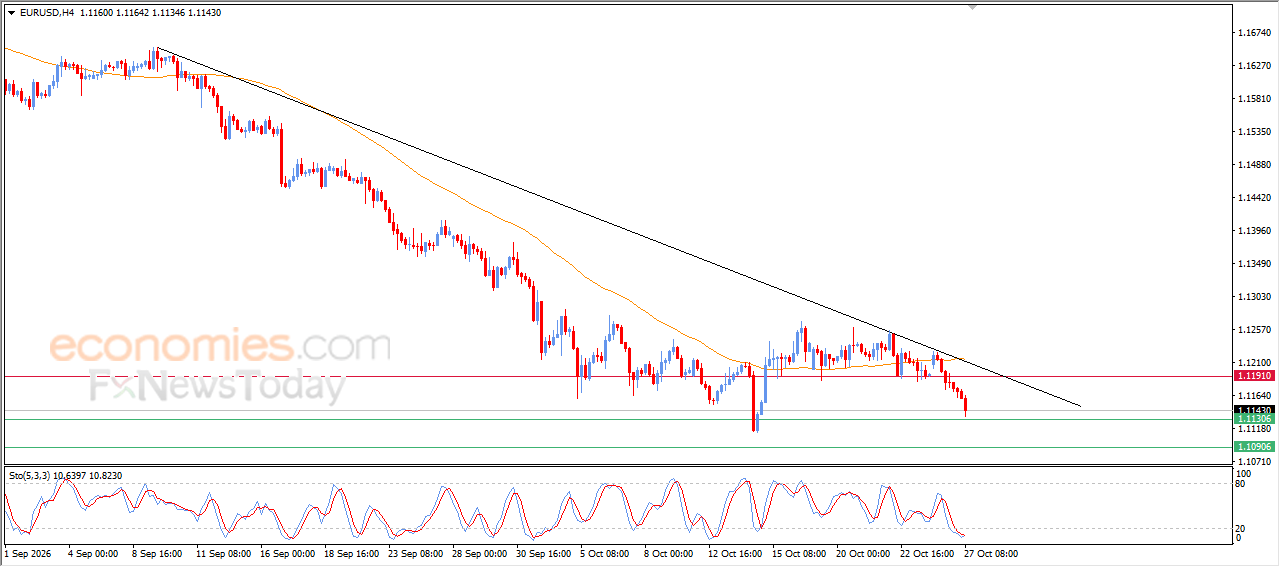Click the black 1.11430 current price tag
Viewport: 1280px width, 567px height.
coord(1253,410)
